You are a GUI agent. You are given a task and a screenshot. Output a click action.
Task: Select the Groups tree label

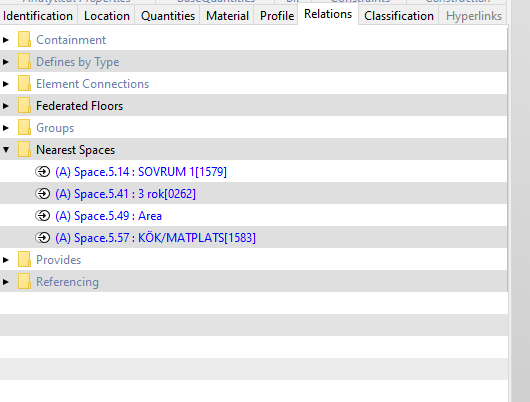[x=55, y=128]
